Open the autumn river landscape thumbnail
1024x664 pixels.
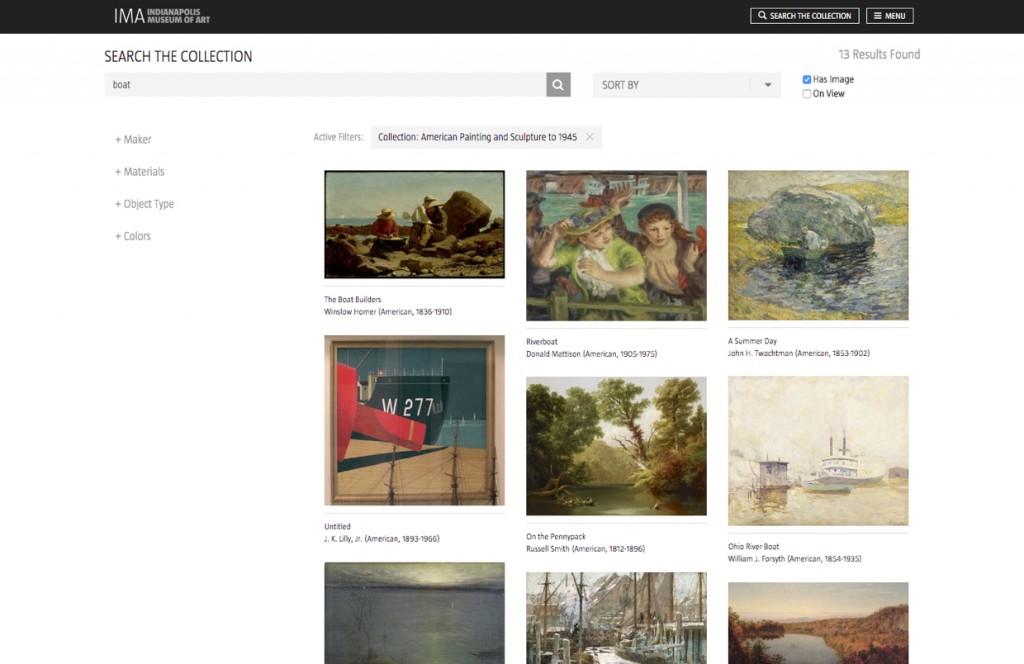818,623
